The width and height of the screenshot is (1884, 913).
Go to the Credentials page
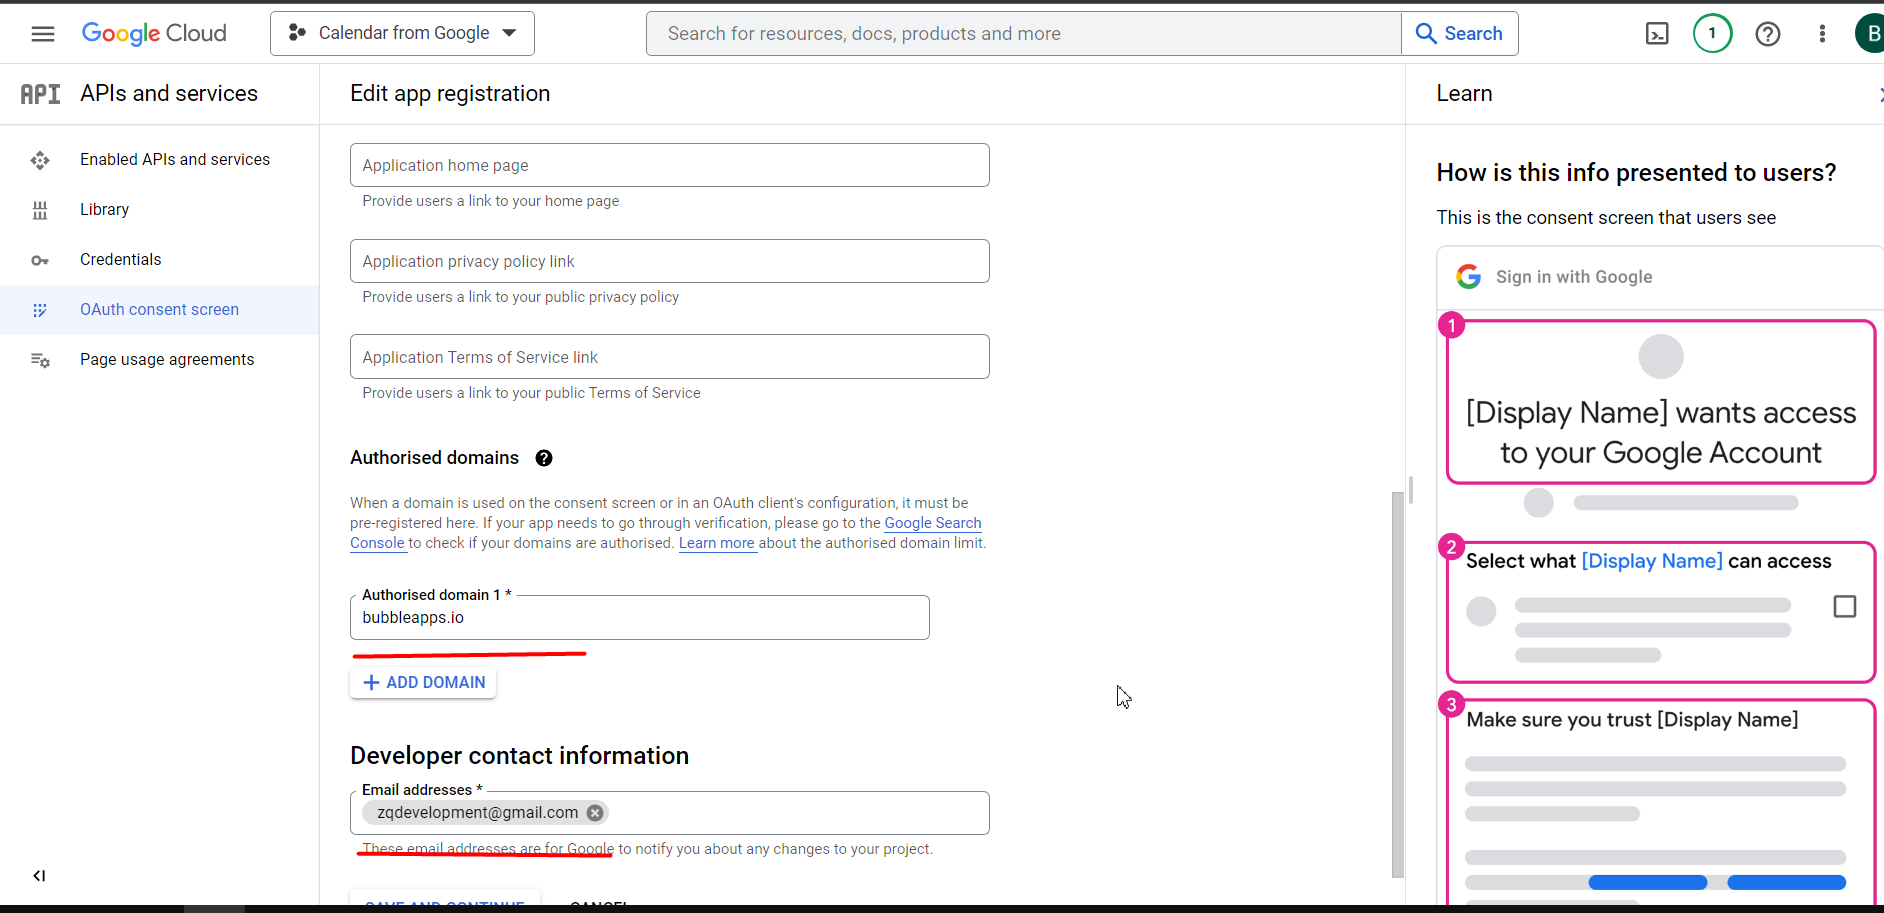120,260
